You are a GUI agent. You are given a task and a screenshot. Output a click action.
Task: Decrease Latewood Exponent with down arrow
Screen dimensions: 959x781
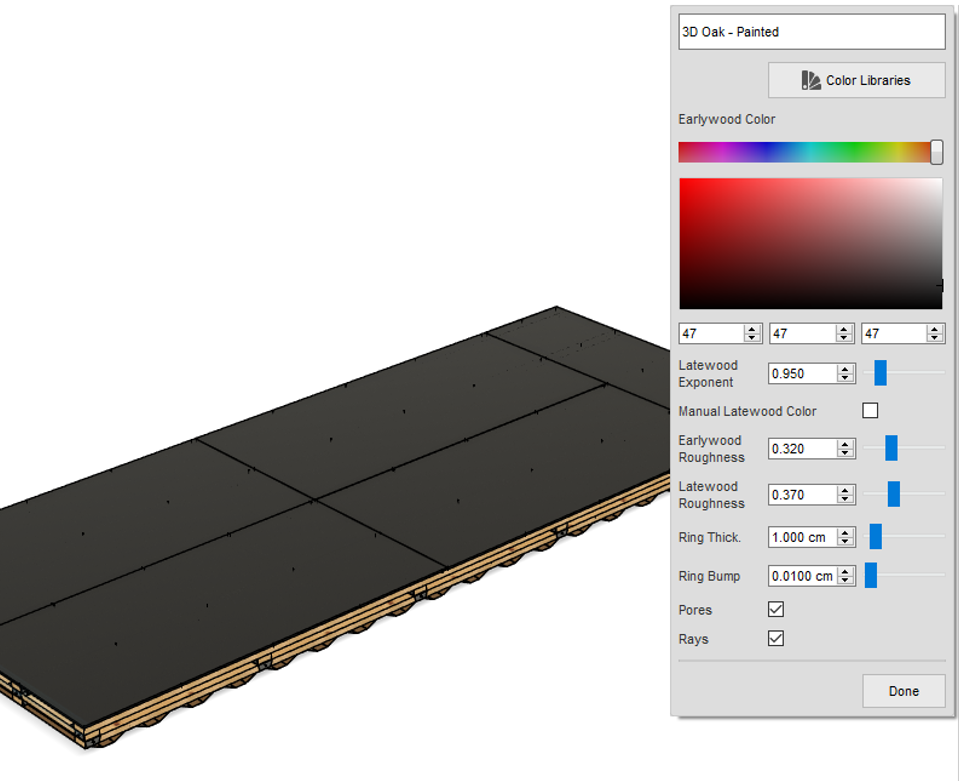coord(845,378)
